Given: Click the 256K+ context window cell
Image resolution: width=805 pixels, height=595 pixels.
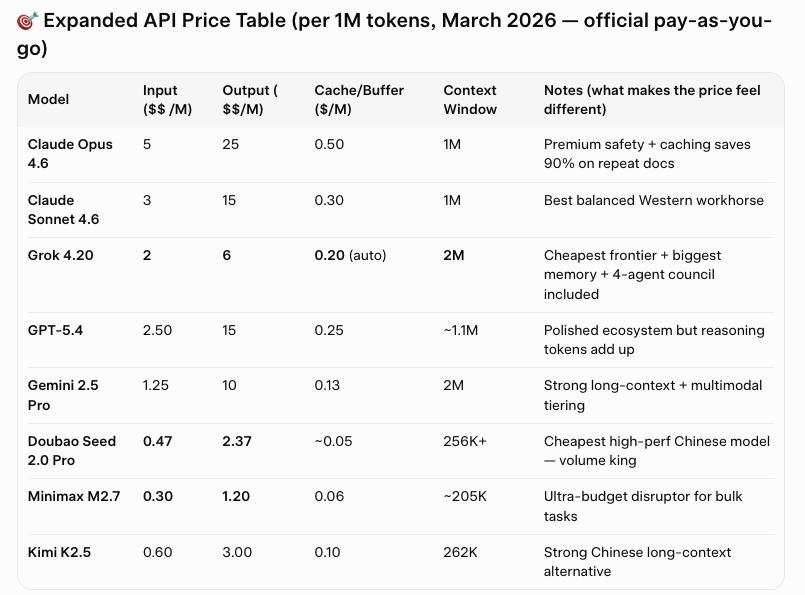Looking at the screenshot, I should coord(465,442).
